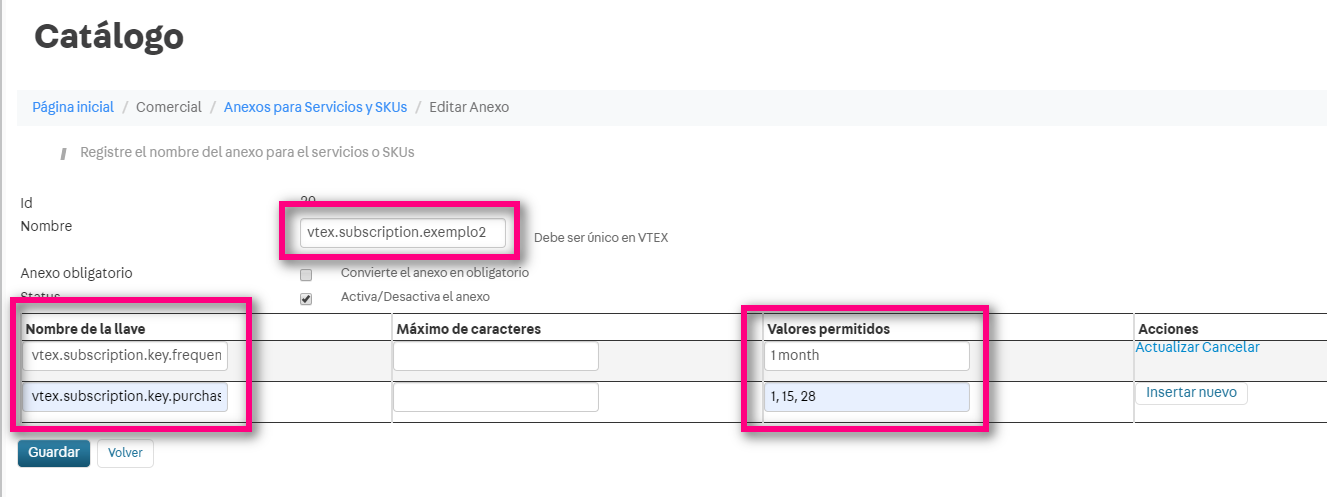Click the vtex.subscription.key.purchaseday key name field
Screen dimensions: 1327x497
[x=126, y=397]
